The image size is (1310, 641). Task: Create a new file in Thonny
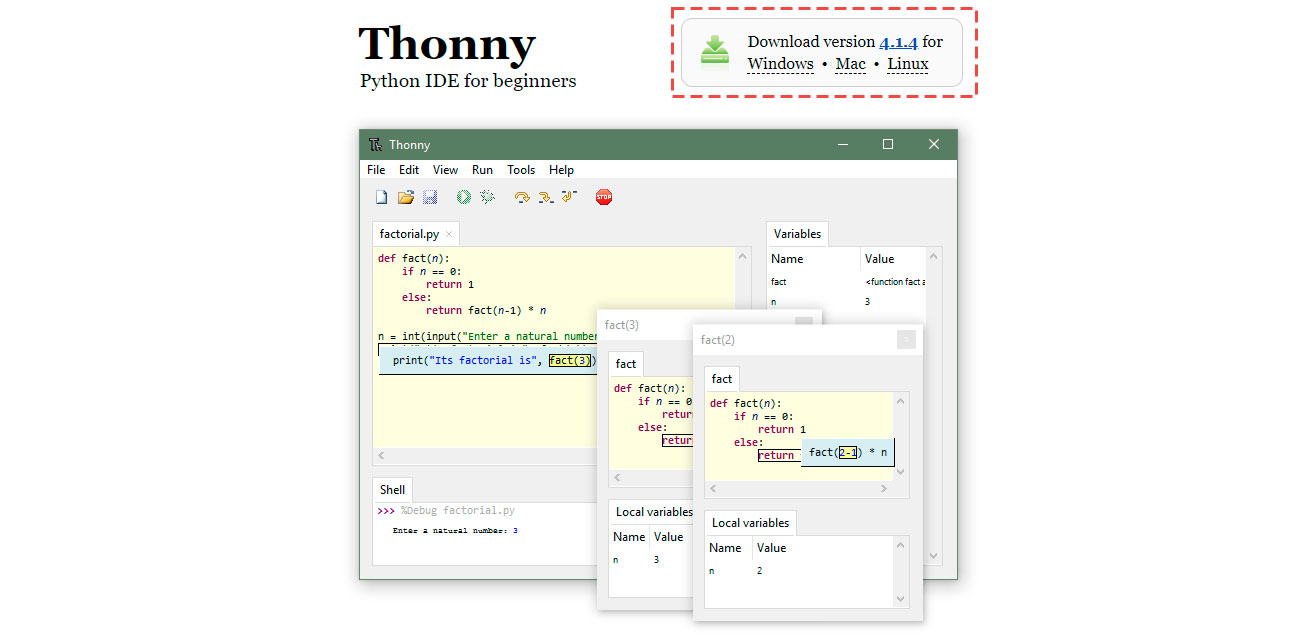(x=381, y=196)
